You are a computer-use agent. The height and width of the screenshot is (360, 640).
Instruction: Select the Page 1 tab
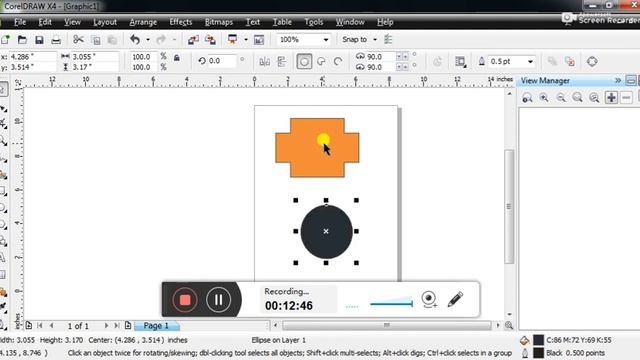coord(157,326)
